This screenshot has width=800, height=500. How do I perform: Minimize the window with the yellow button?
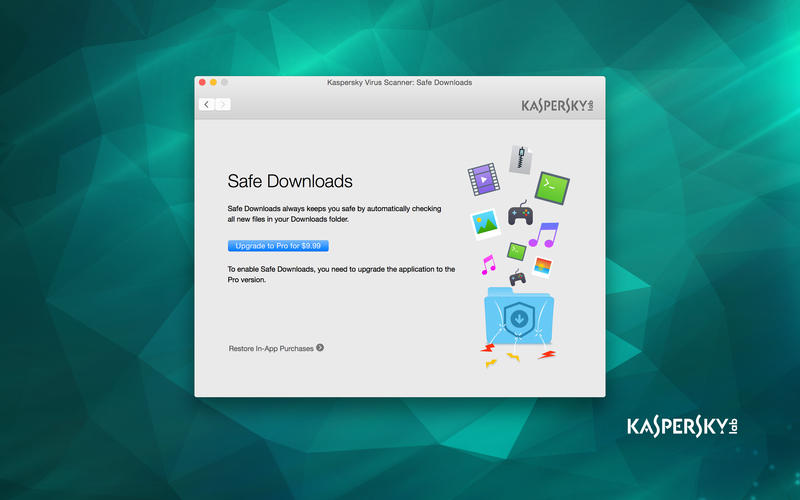[213, 82]
